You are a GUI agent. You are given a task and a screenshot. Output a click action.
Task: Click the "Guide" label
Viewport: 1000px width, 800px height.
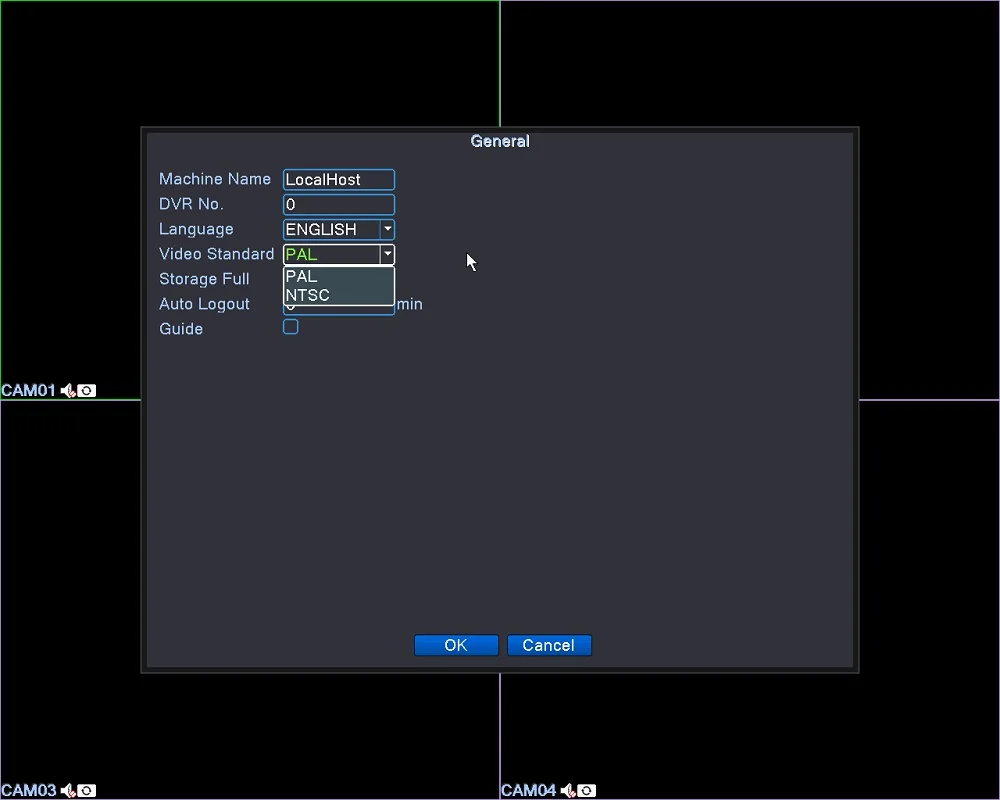coord(181,329)
